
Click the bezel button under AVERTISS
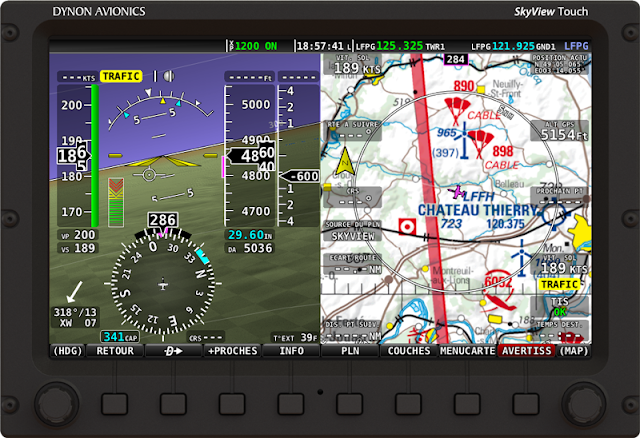point(526,404)
